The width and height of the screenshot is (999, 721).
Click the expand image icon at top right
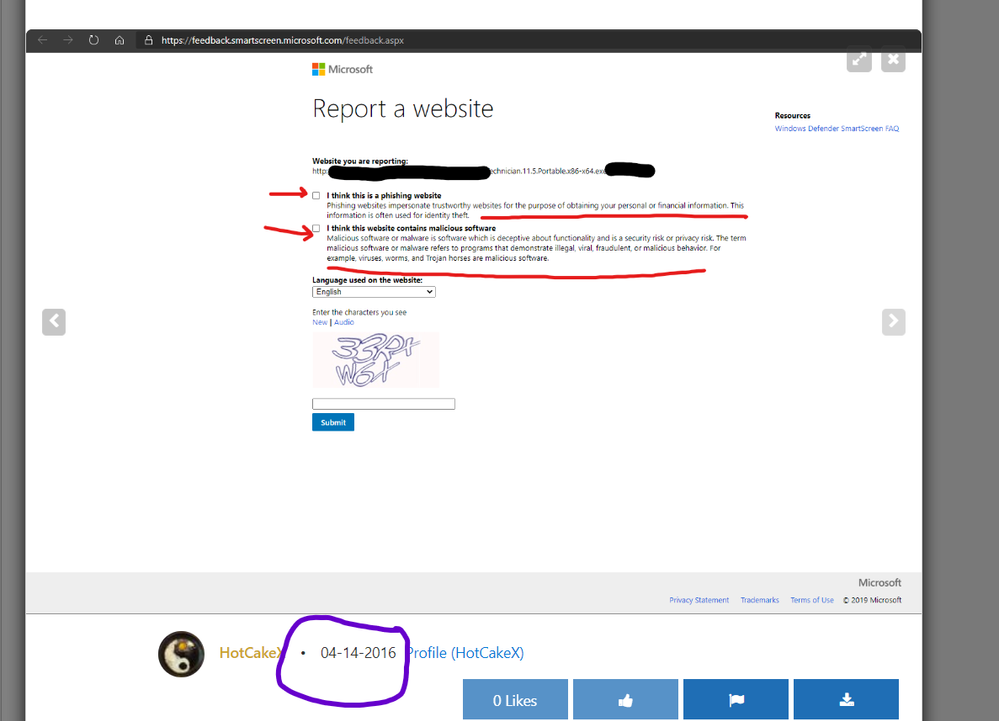859,60
